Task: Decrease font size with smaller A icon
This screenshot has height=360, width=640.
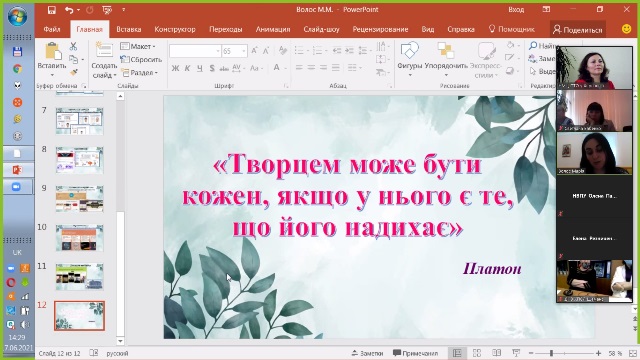Action: tap(266, 51)
